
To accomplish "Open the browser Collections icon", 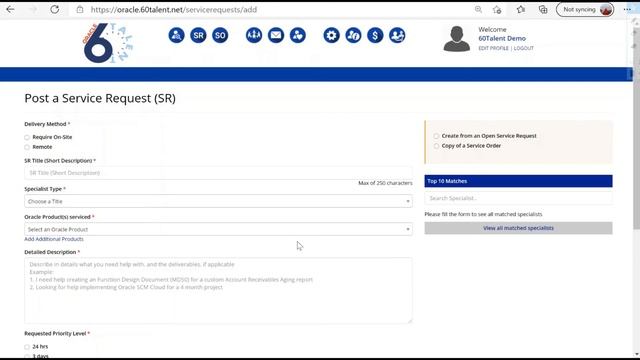I will coord(543,9).
